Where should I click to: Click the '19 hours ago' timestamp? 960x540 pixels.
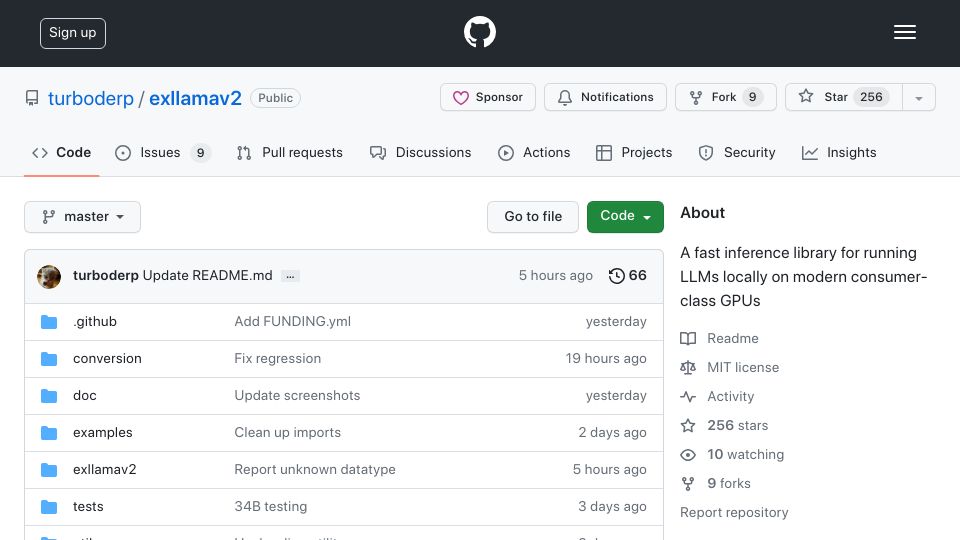(606, 358)
